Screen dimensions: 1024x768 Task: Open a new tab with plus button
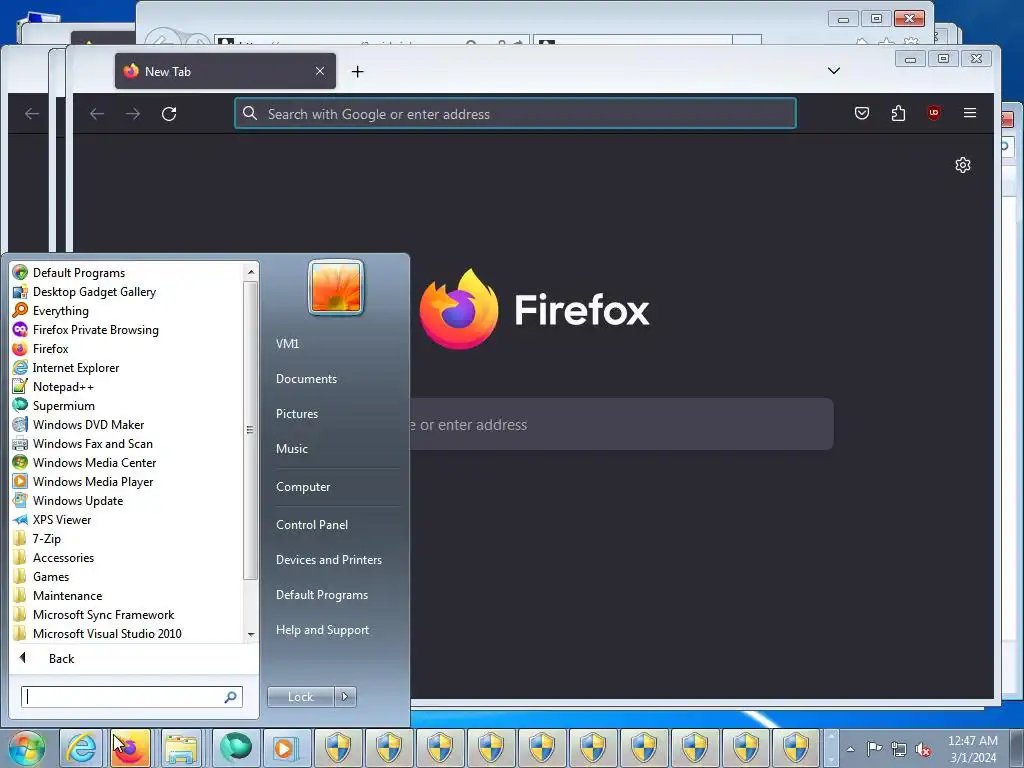(357, 71)
